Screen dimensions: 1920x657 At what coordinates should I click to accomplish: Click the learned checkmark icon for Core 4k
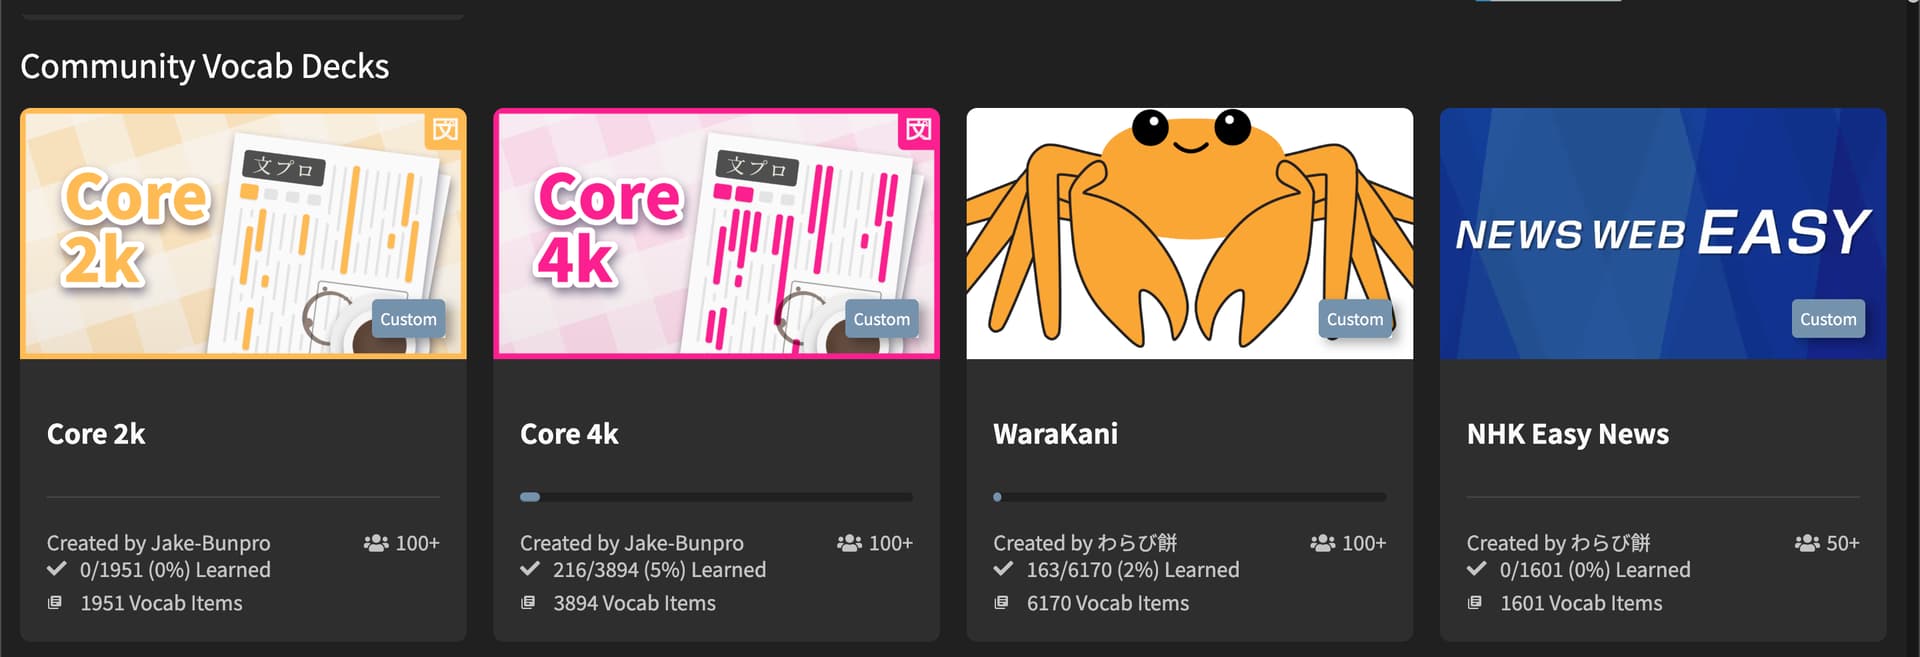(530, 569)
